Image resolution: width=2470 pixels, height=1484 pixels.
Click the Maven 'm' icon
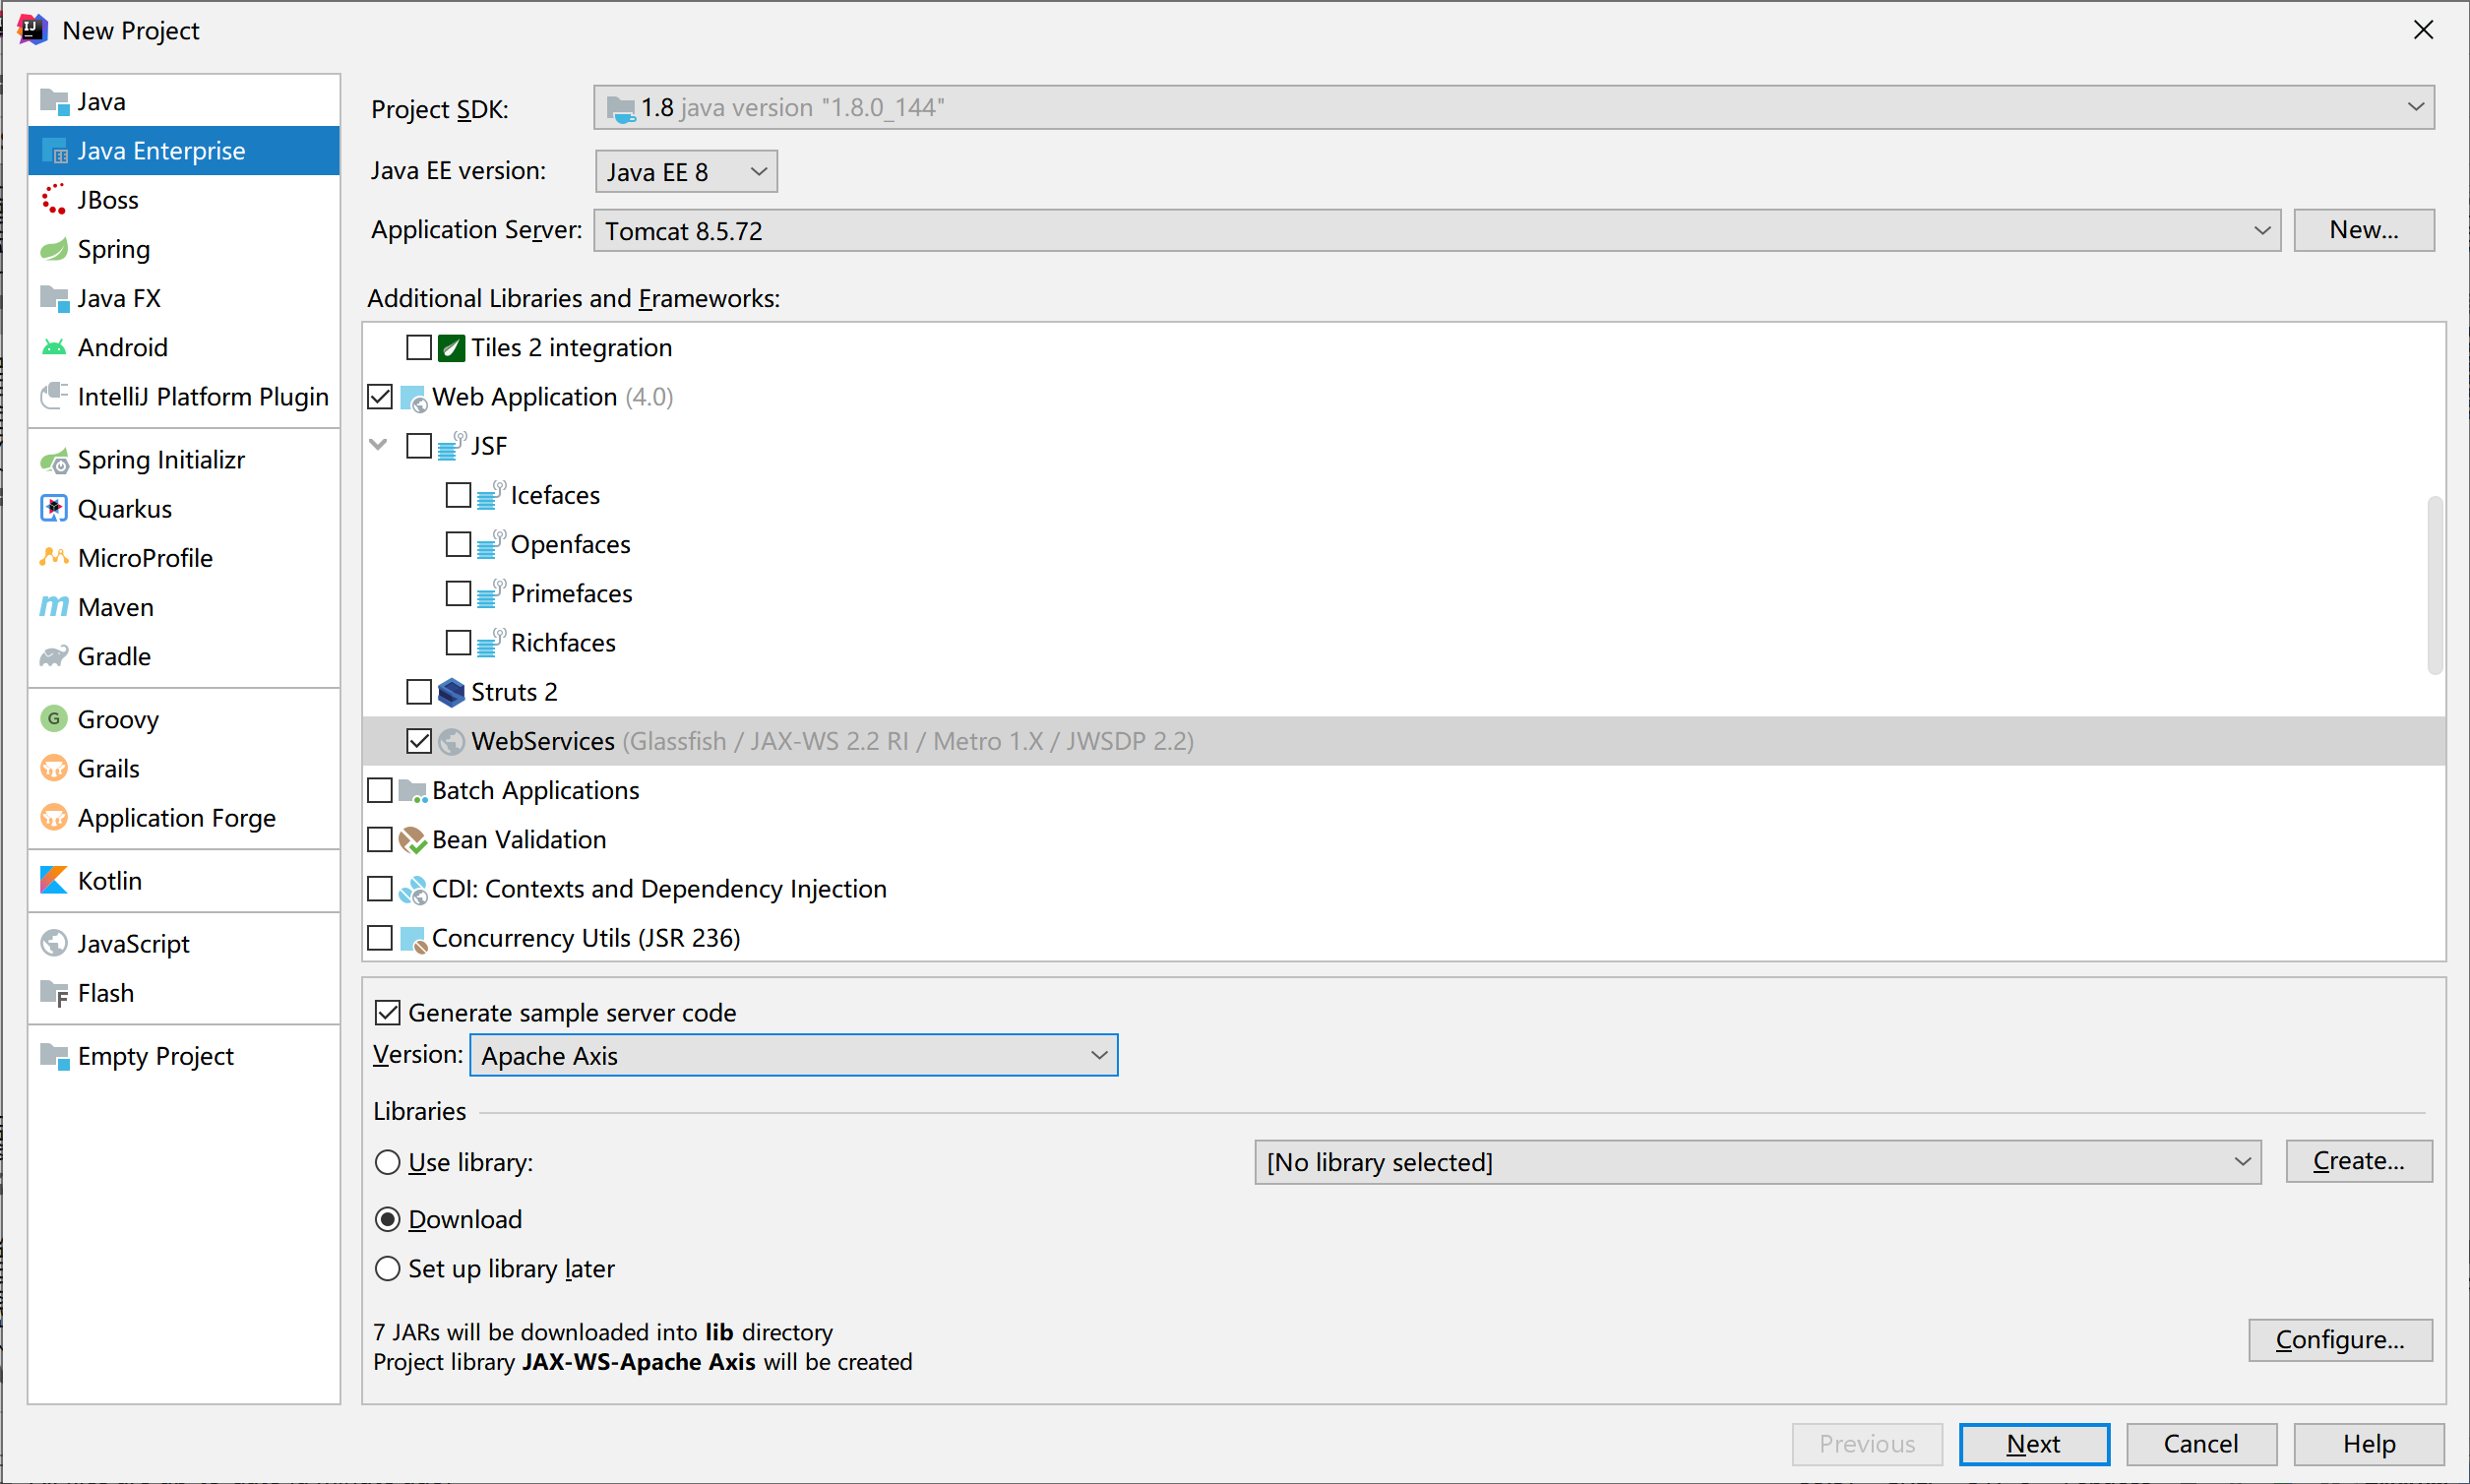54,607
